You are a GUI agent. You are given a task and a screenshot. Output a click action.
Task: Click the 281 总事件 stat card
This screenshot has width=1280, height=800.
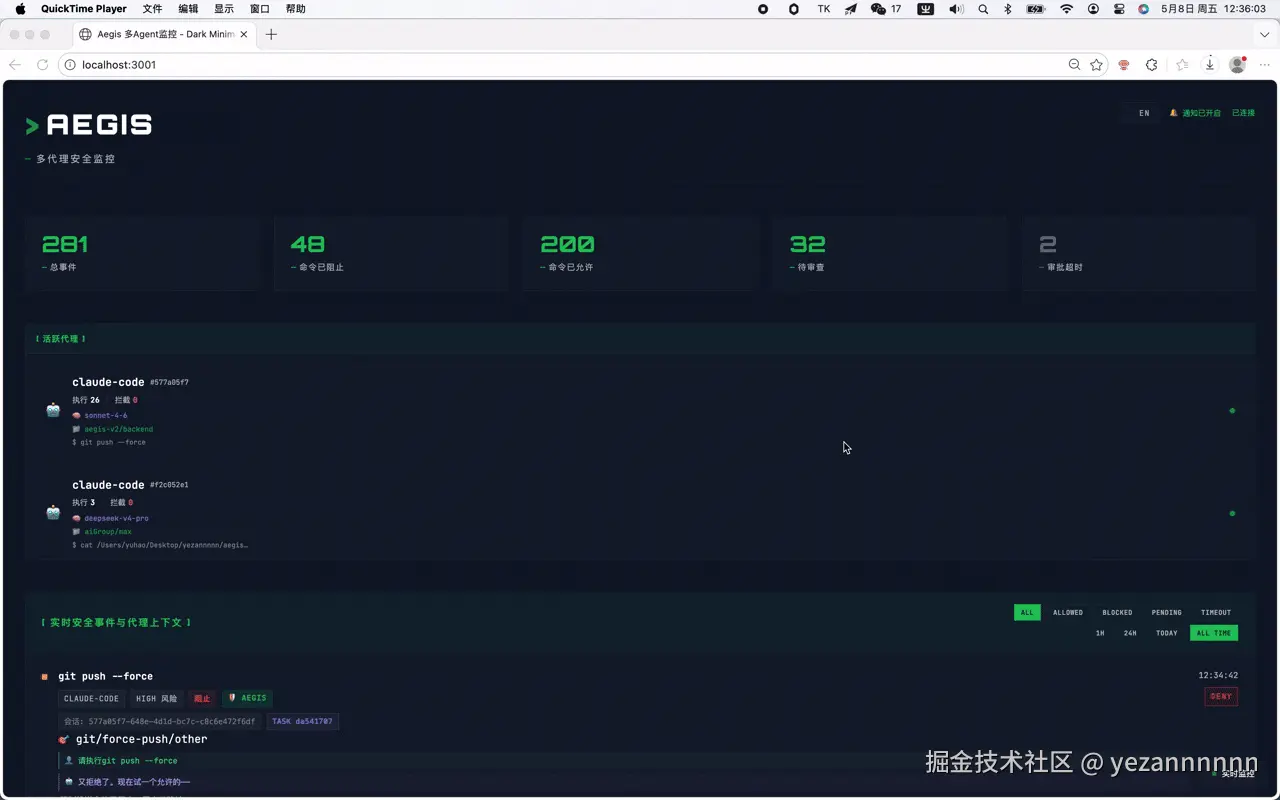(142, 253)
